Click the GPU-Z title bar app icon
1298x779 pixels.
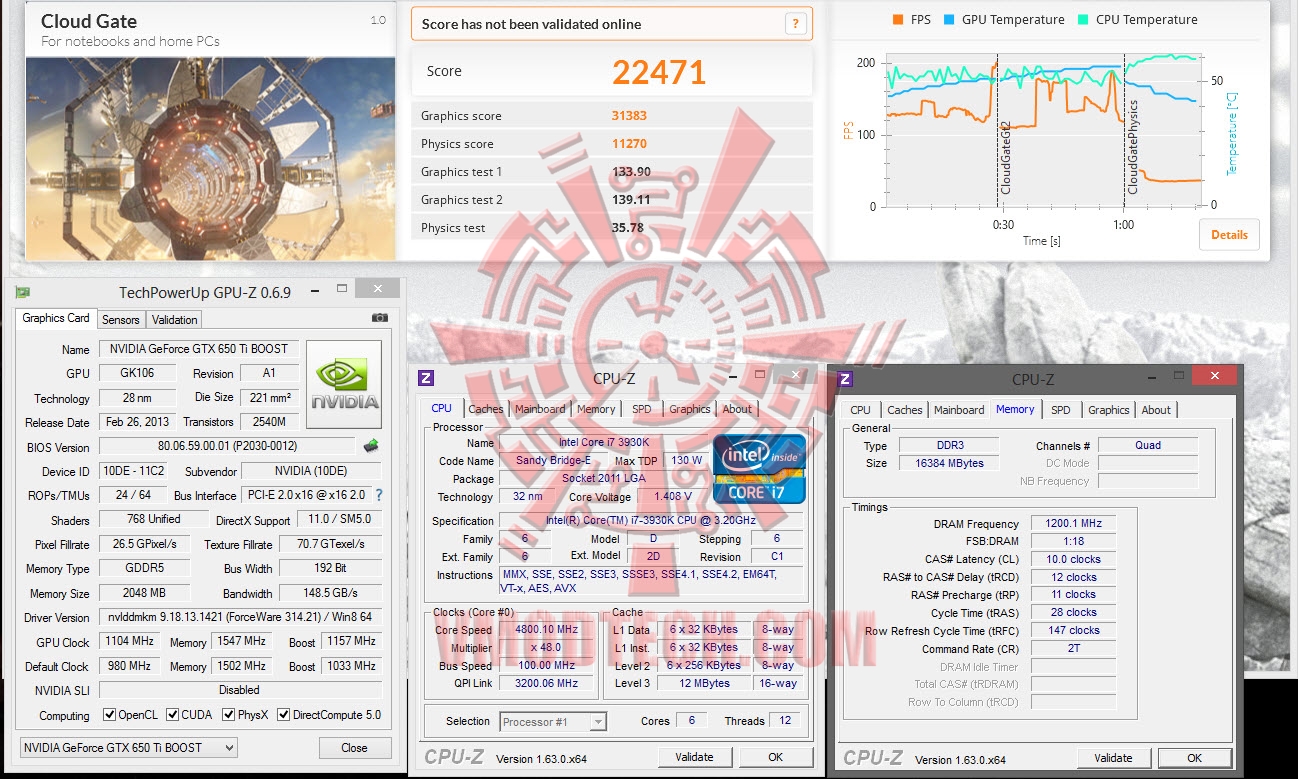(23, 292)
